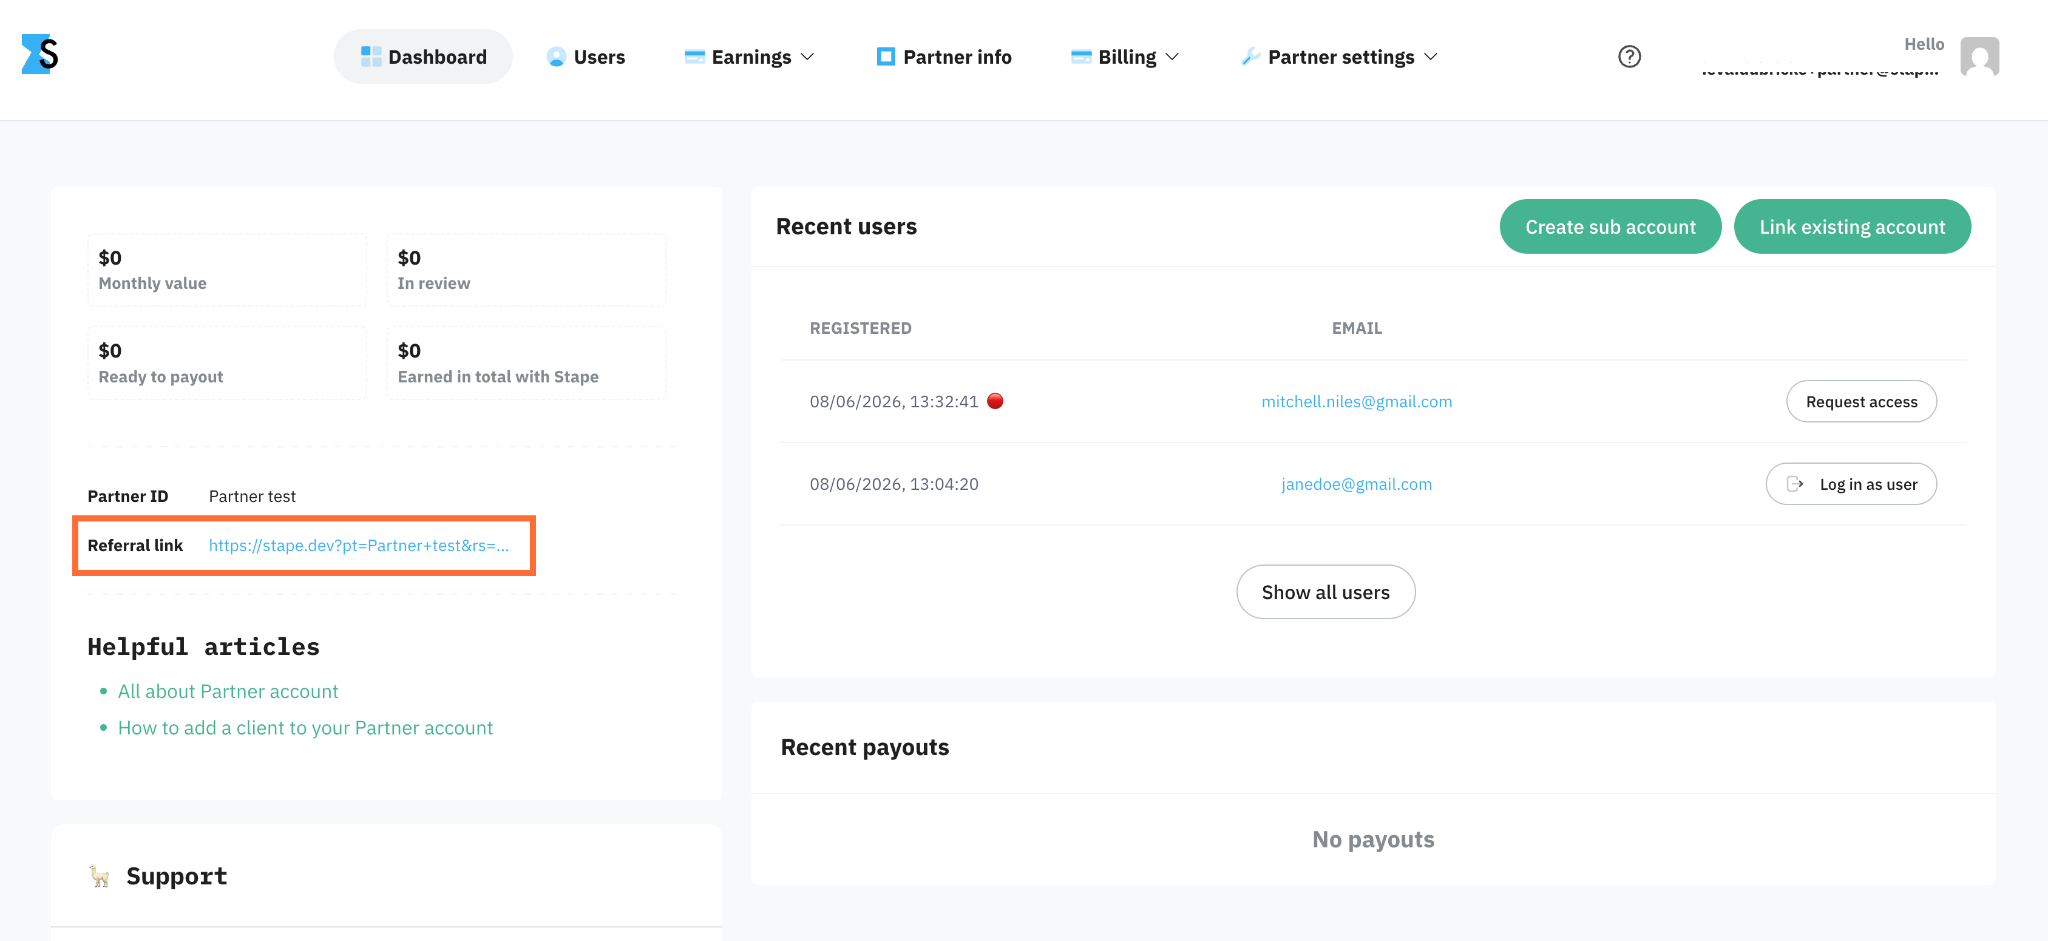Screen dimensions: 2048x941
Task: Open the referral link URL
Action: coord(359,545)
